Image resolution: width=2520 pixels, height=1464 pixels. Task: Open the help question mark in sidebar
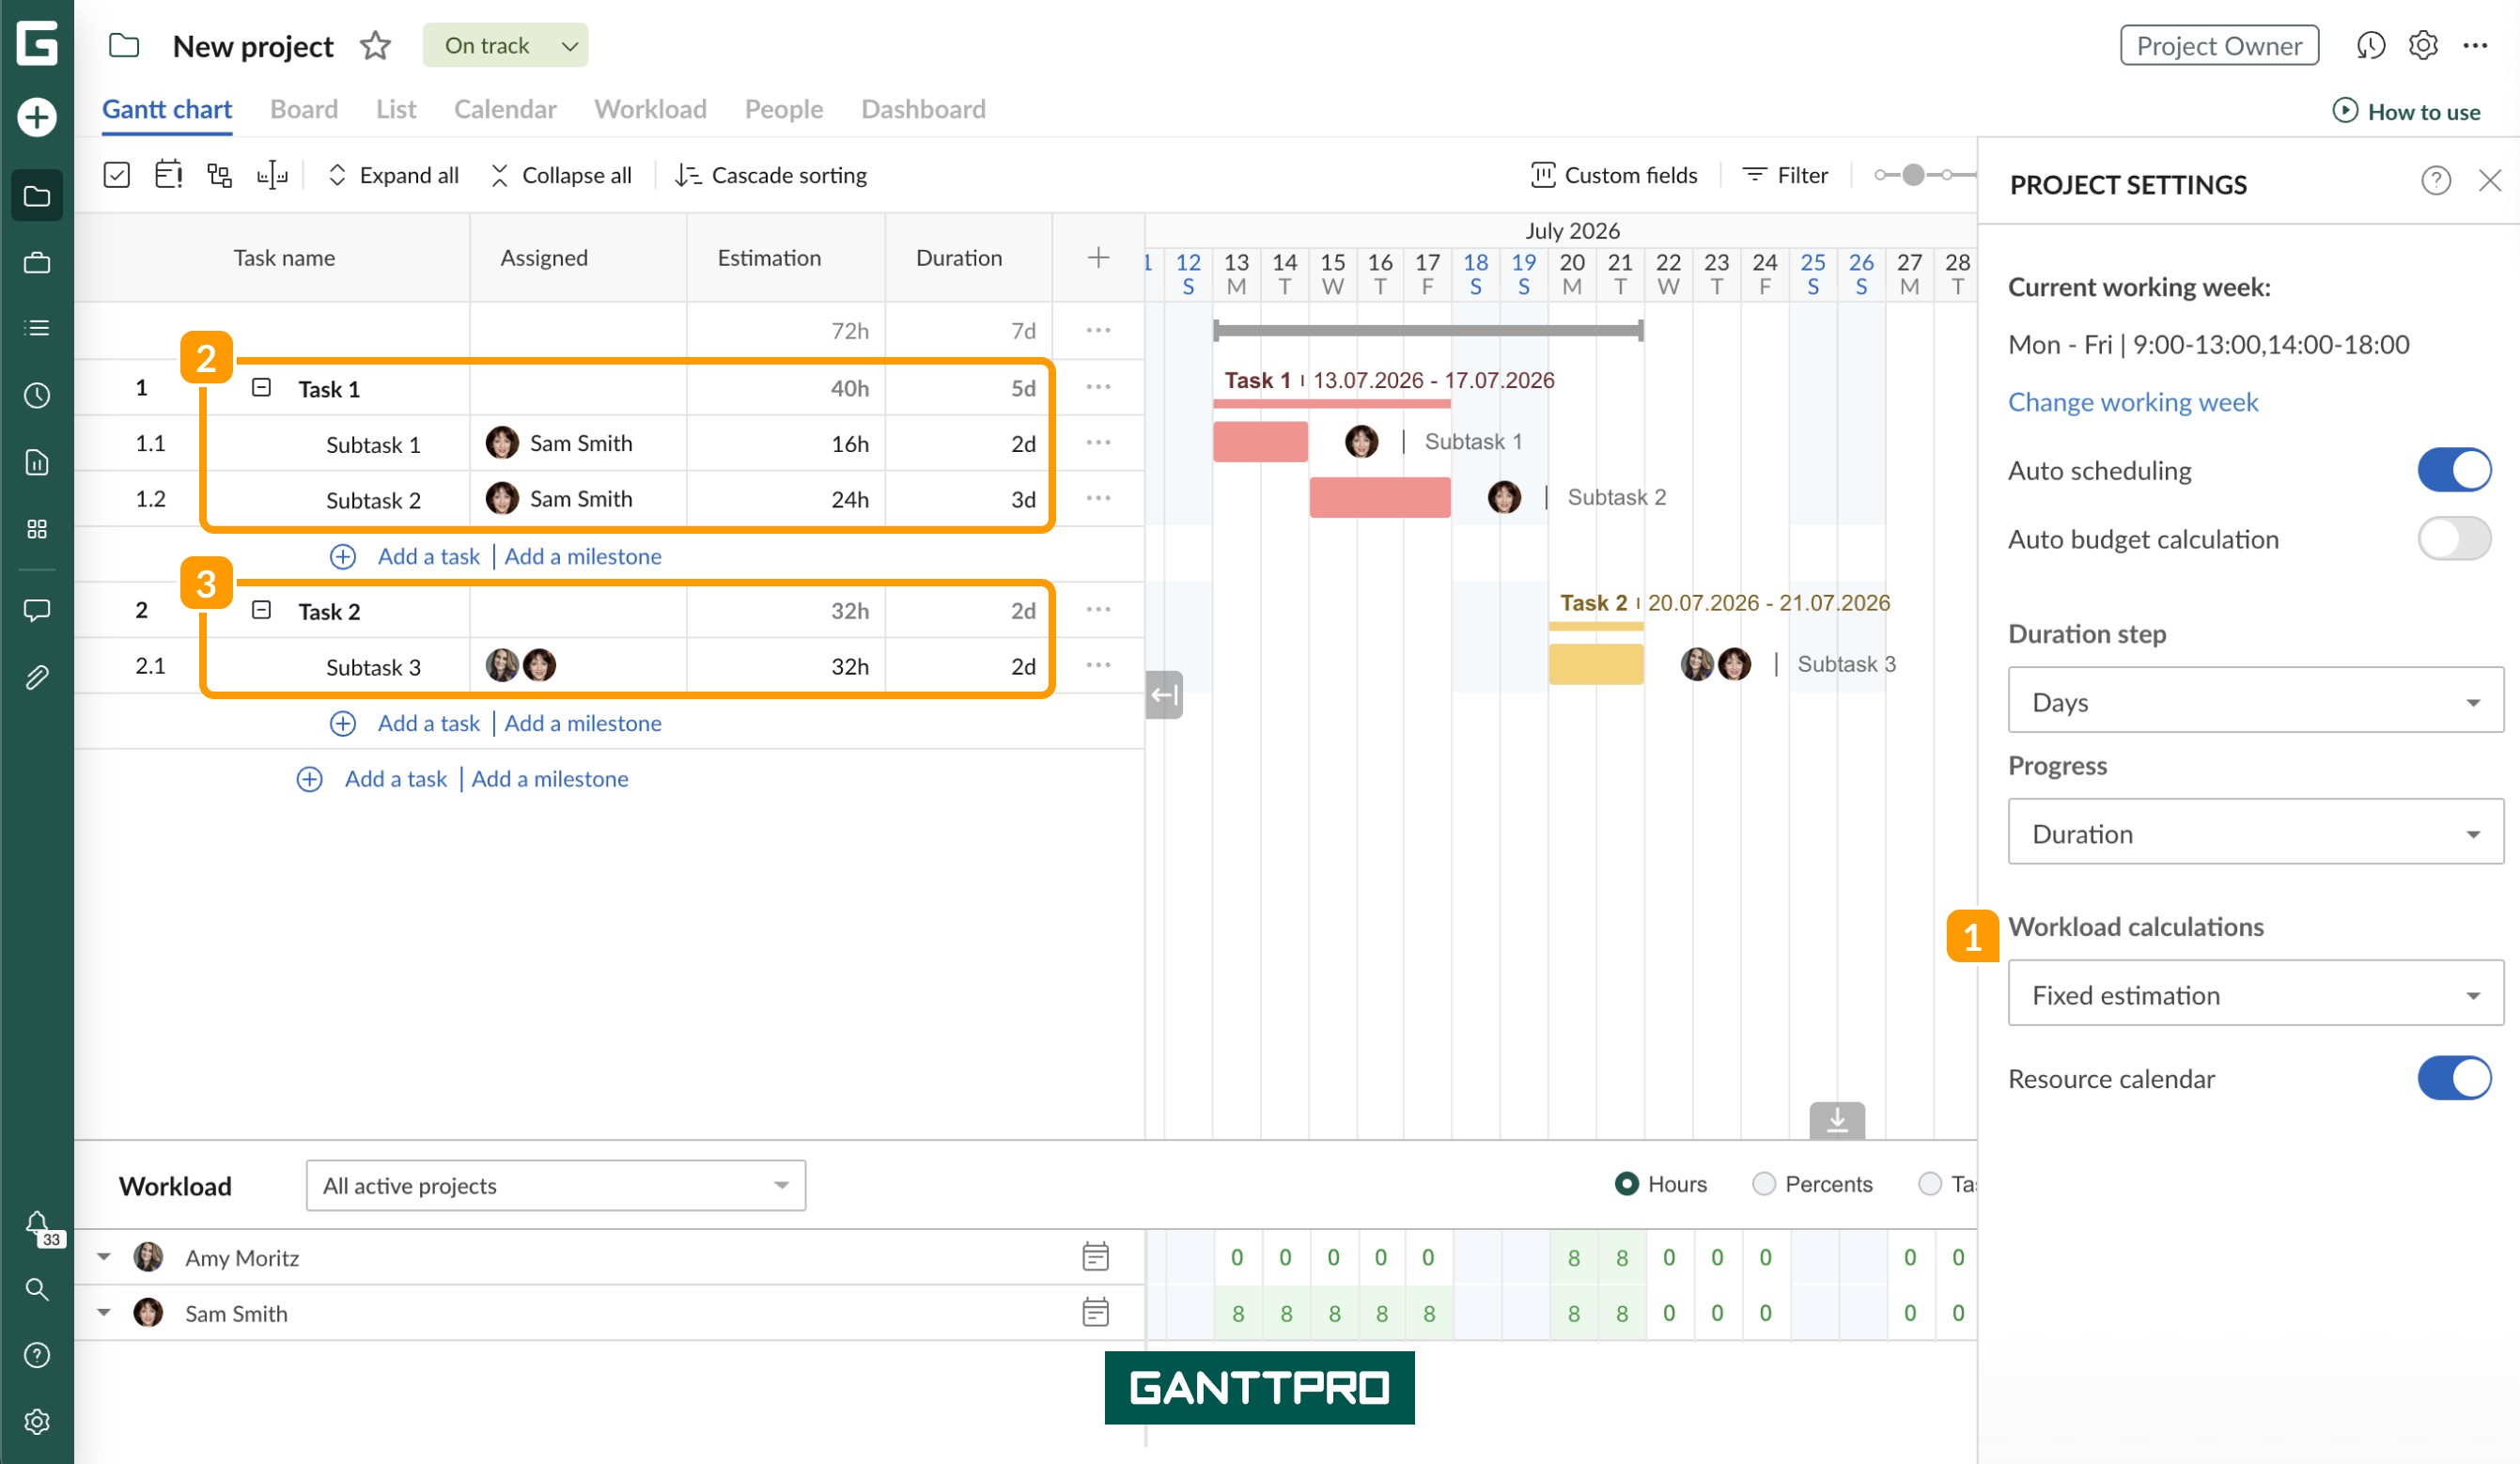tap(37, 1355)
